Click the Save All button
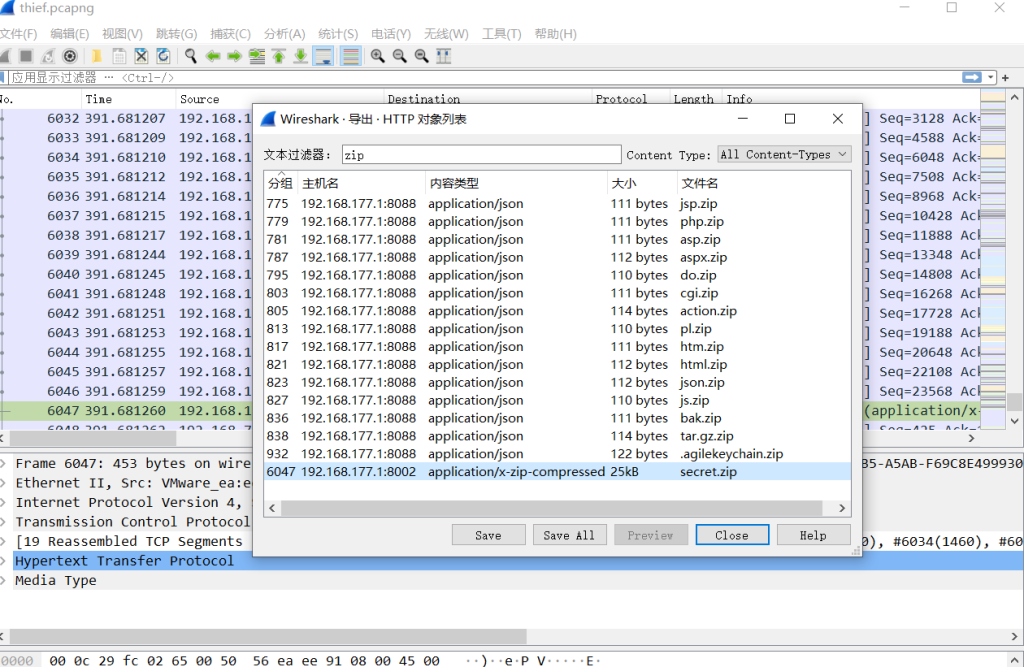The width and height of the screenshot is (1024, 667). click(569, 535)
